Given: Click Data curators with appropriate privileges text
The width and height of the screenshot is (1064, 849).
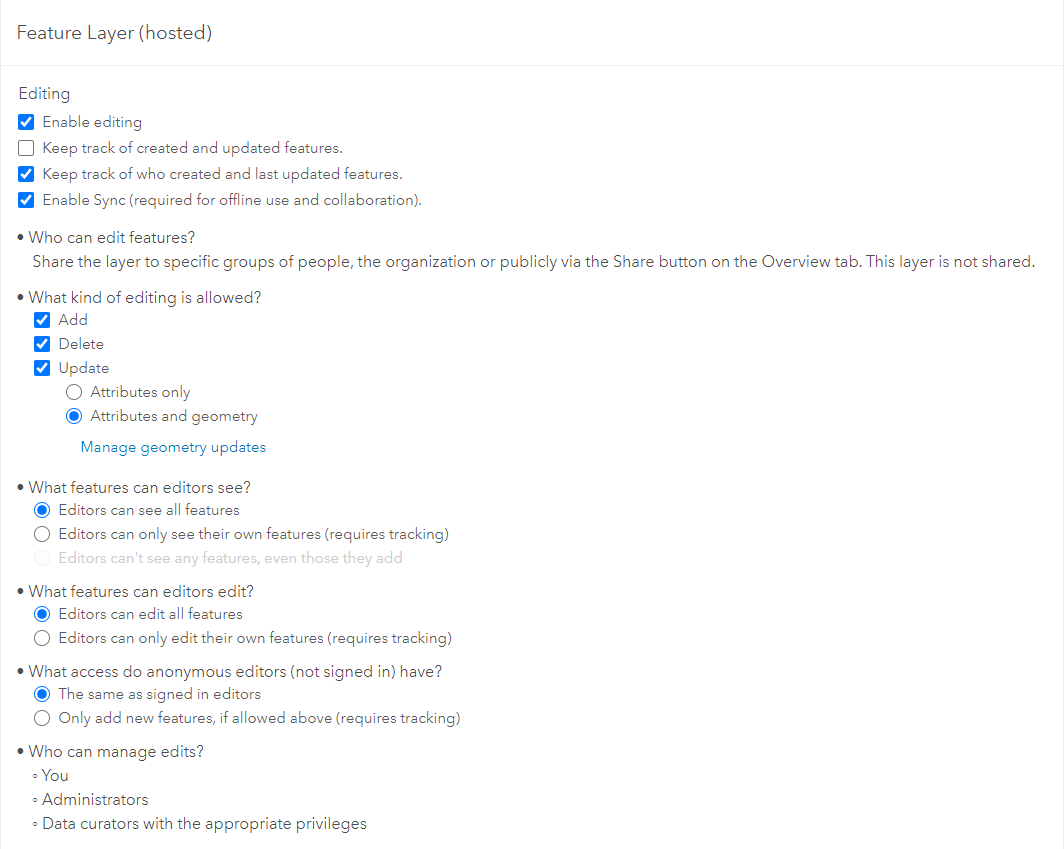Looking at the screenshot, I should 204,824.
